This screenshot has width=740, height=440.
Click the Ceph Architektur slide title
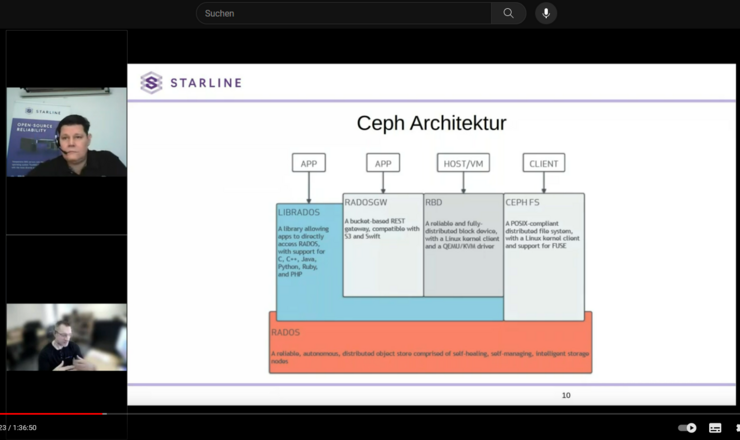pos(431,124)
